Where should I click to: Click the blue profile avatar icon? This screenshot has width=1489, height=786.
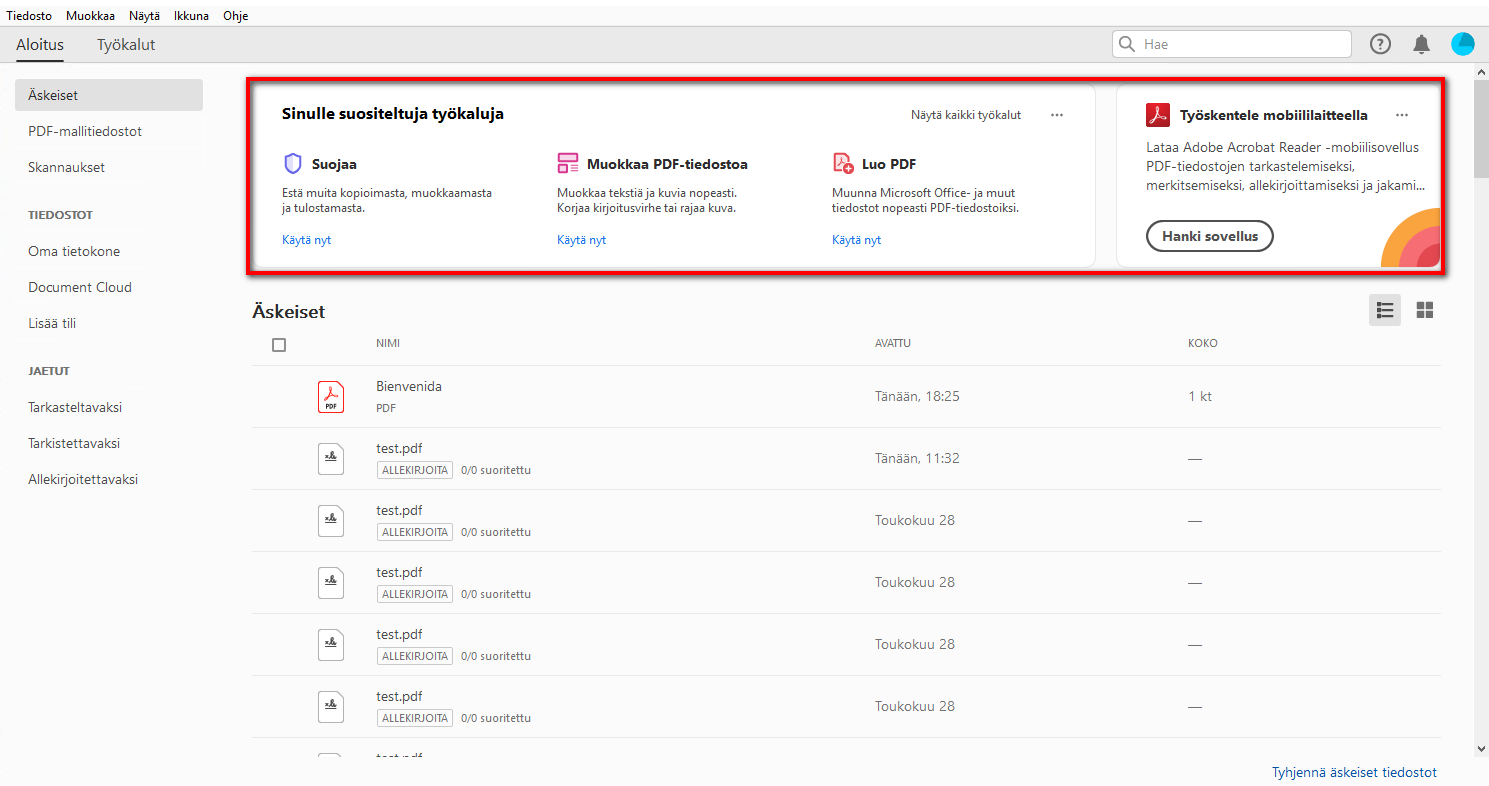(x=1463, y=44)
